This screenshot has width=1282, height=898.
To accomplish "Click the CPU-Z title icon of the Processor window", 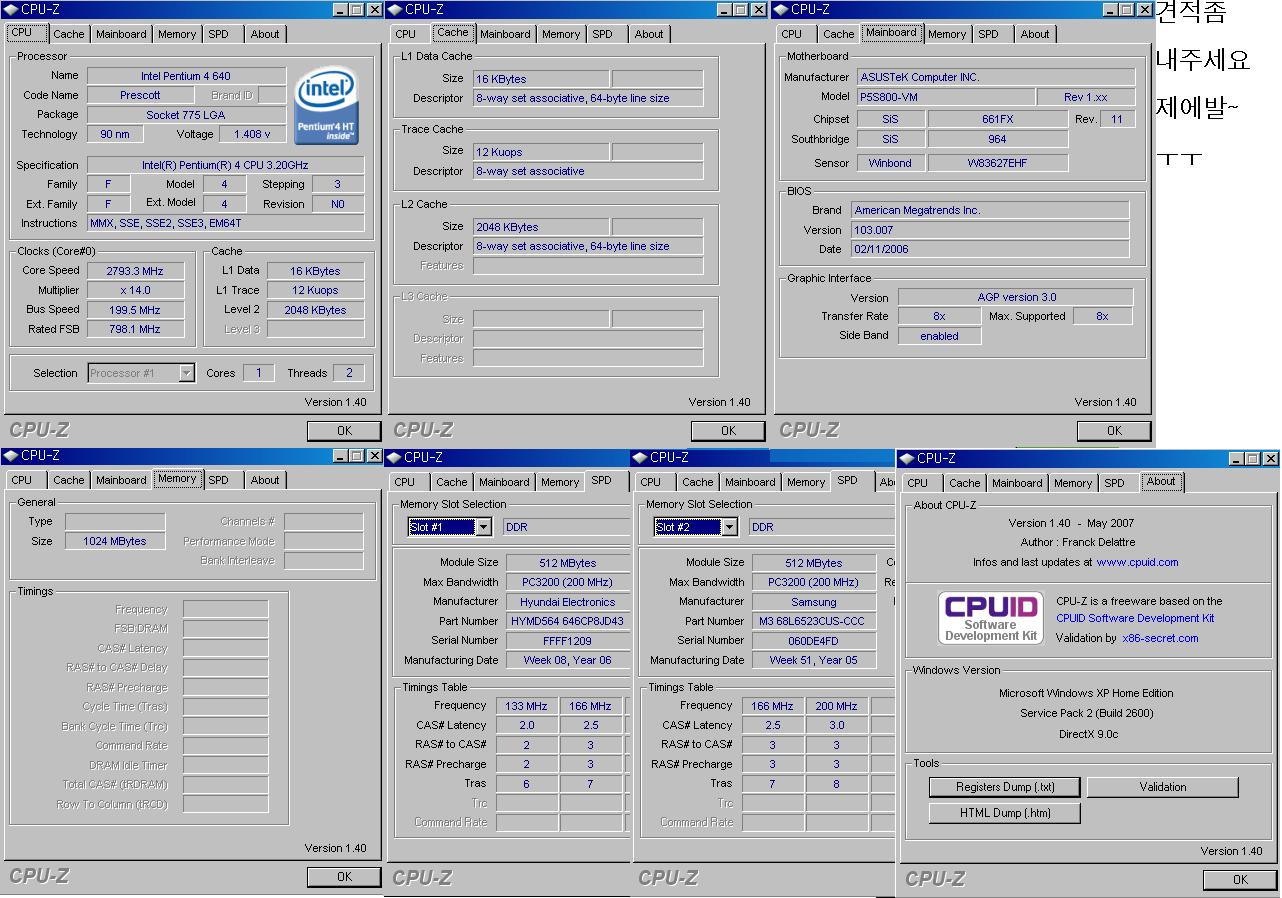I will click(11, 9).
